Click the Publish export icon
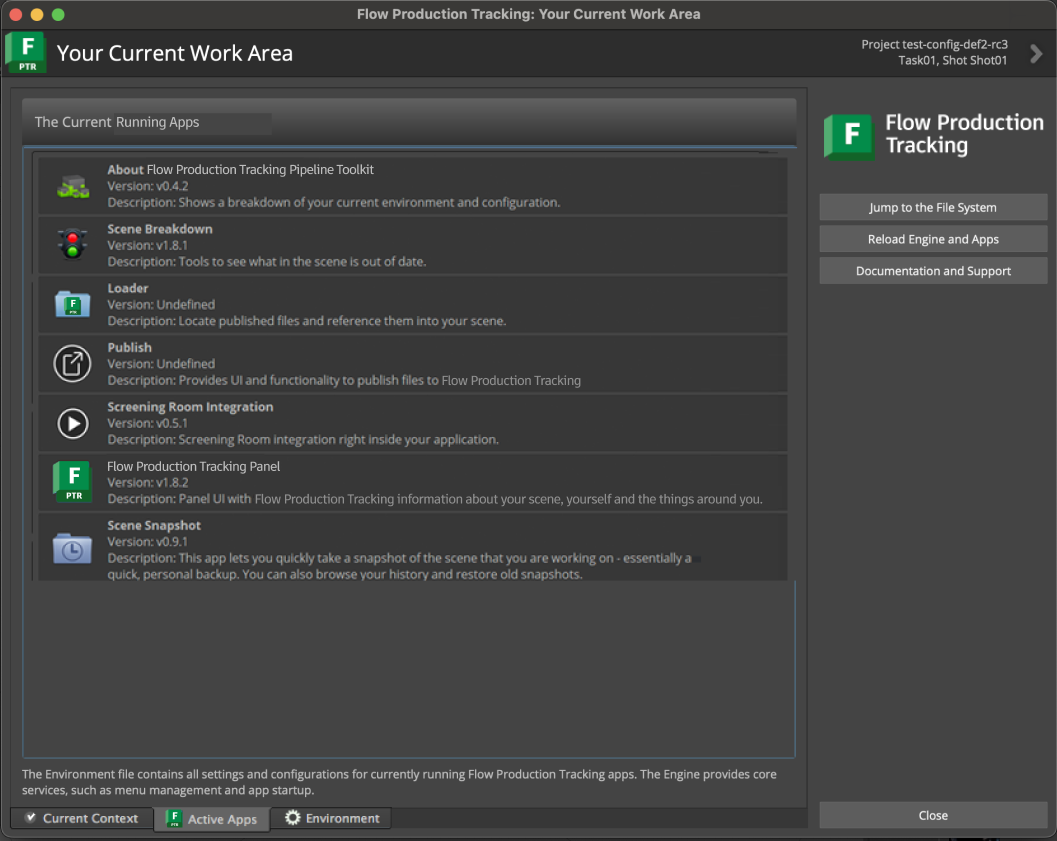This screenshot has height=841, width=1057. click(72, 364)
